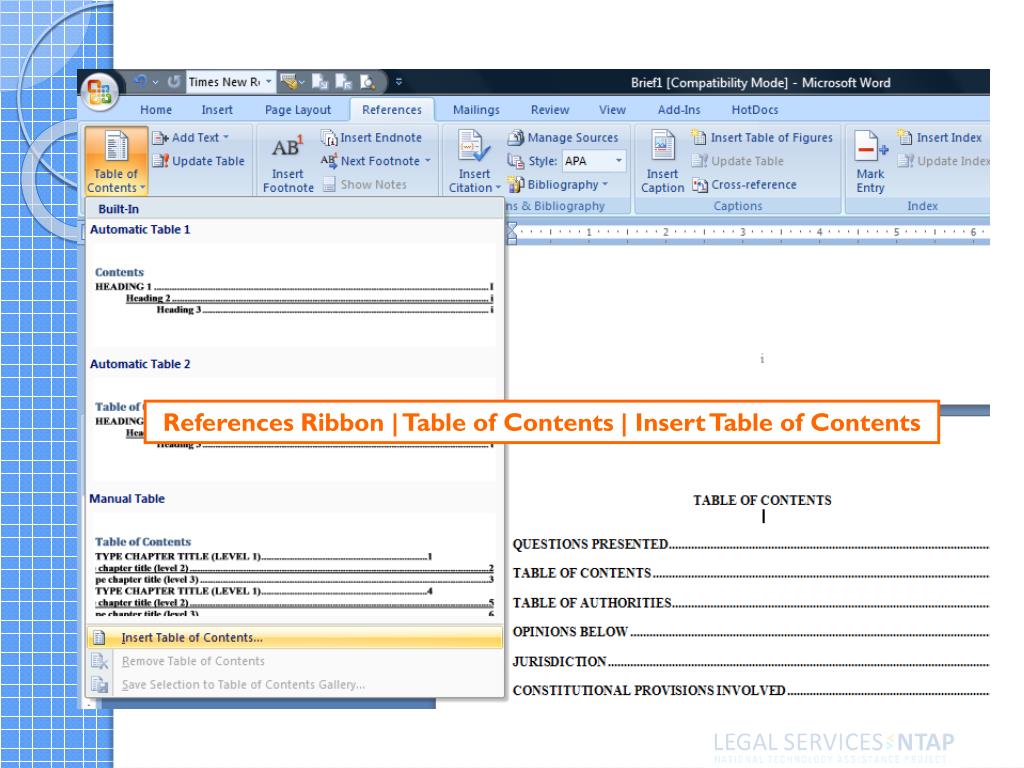Click the Bibliography icon
Viewport: 1024px width, 768px height.
(x=516, y=185)
